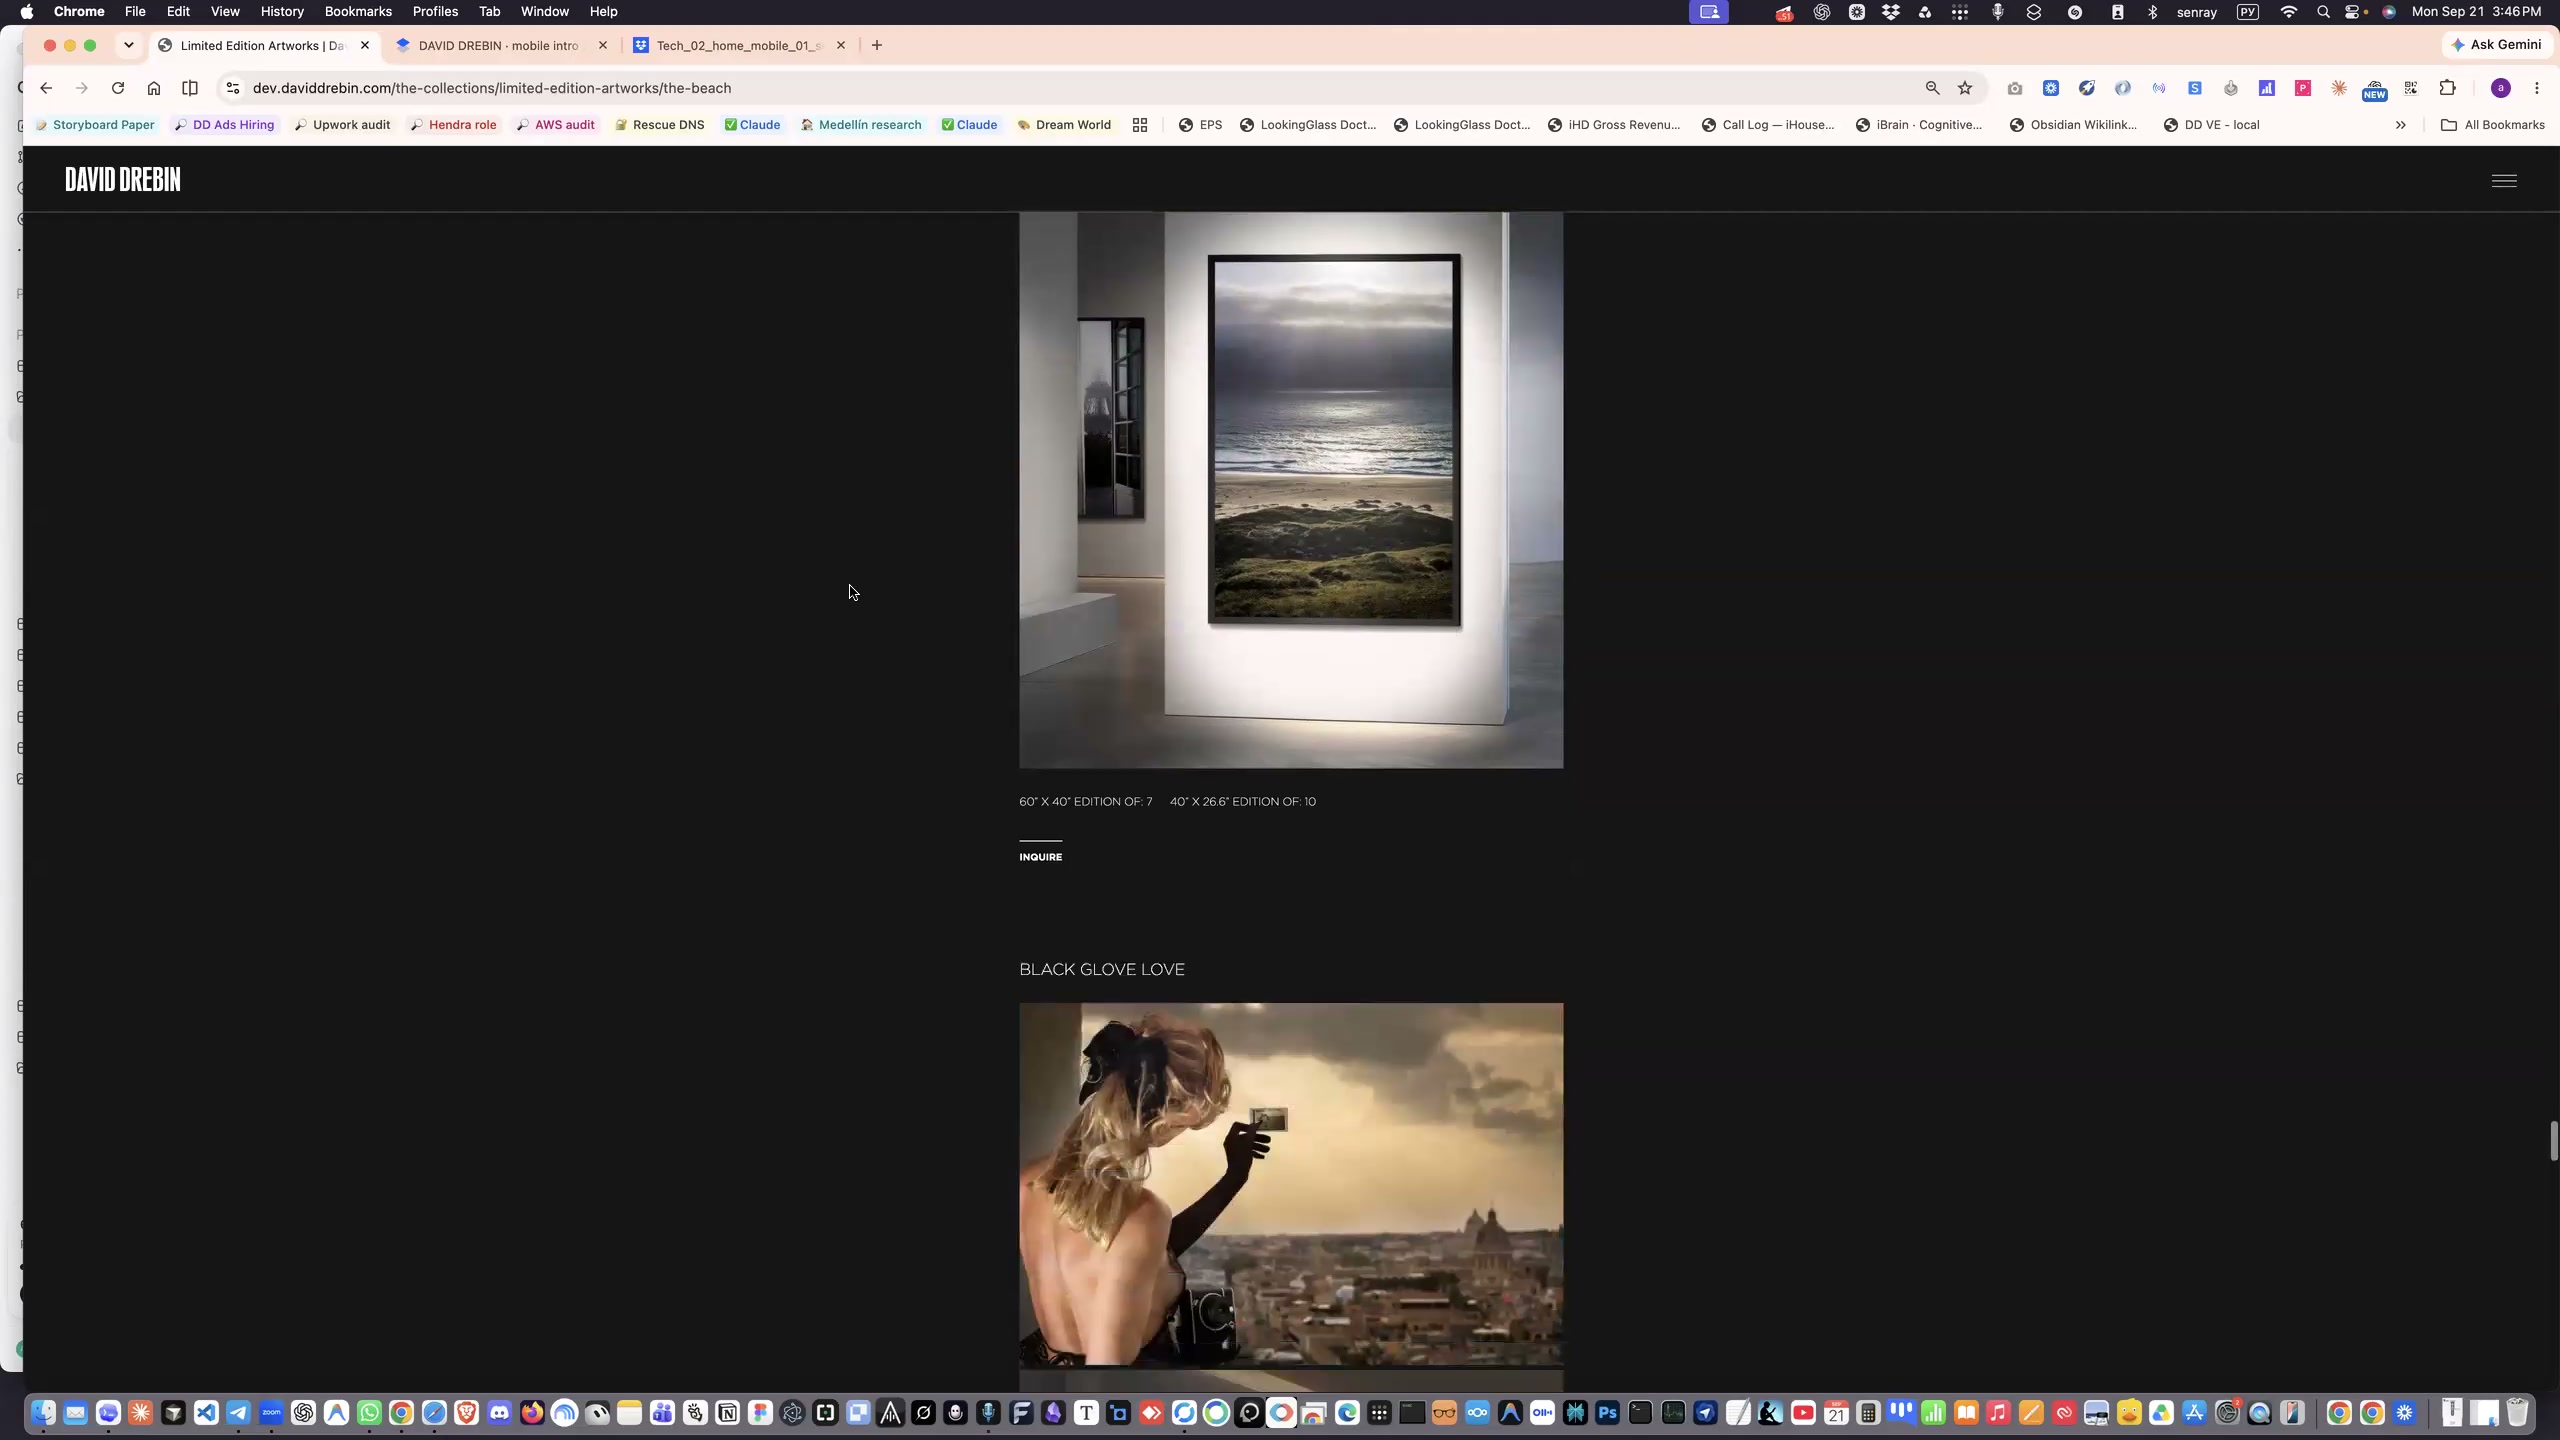Screen dimensions: 2560x1440
Task: Open the Apple menu
Action: [x=27, y=12]
